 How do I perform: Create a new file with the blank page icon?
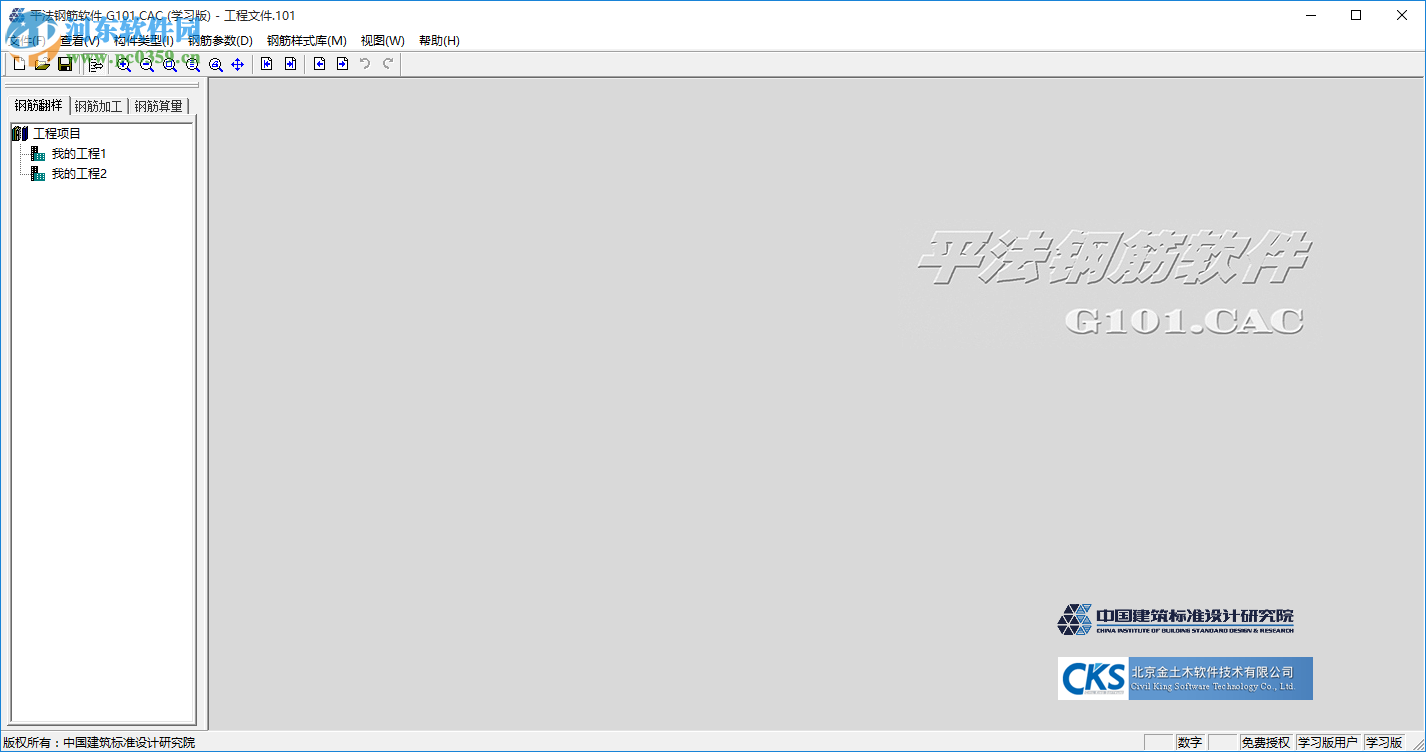(19, 64)
